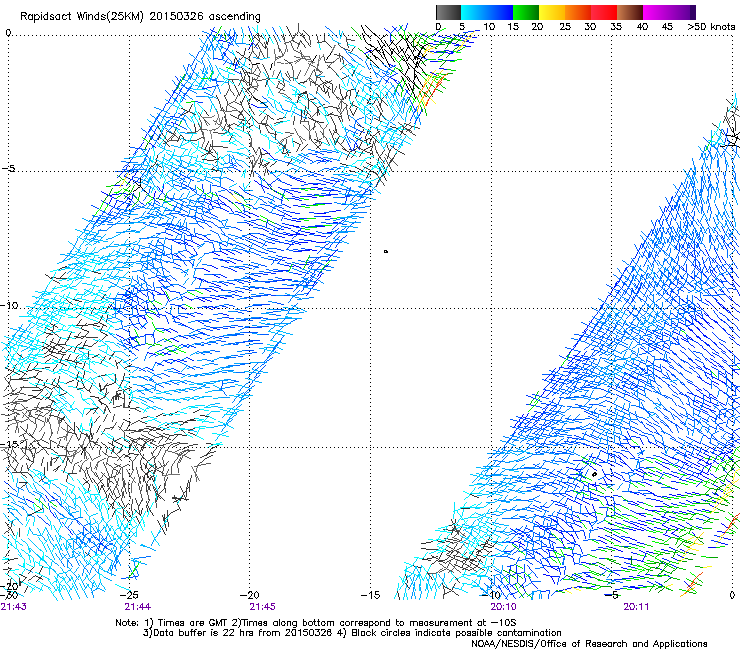Click the NOAA/NESDIS credit text
The height and width of the screenshot is (650, 740).
coord(589,644)
